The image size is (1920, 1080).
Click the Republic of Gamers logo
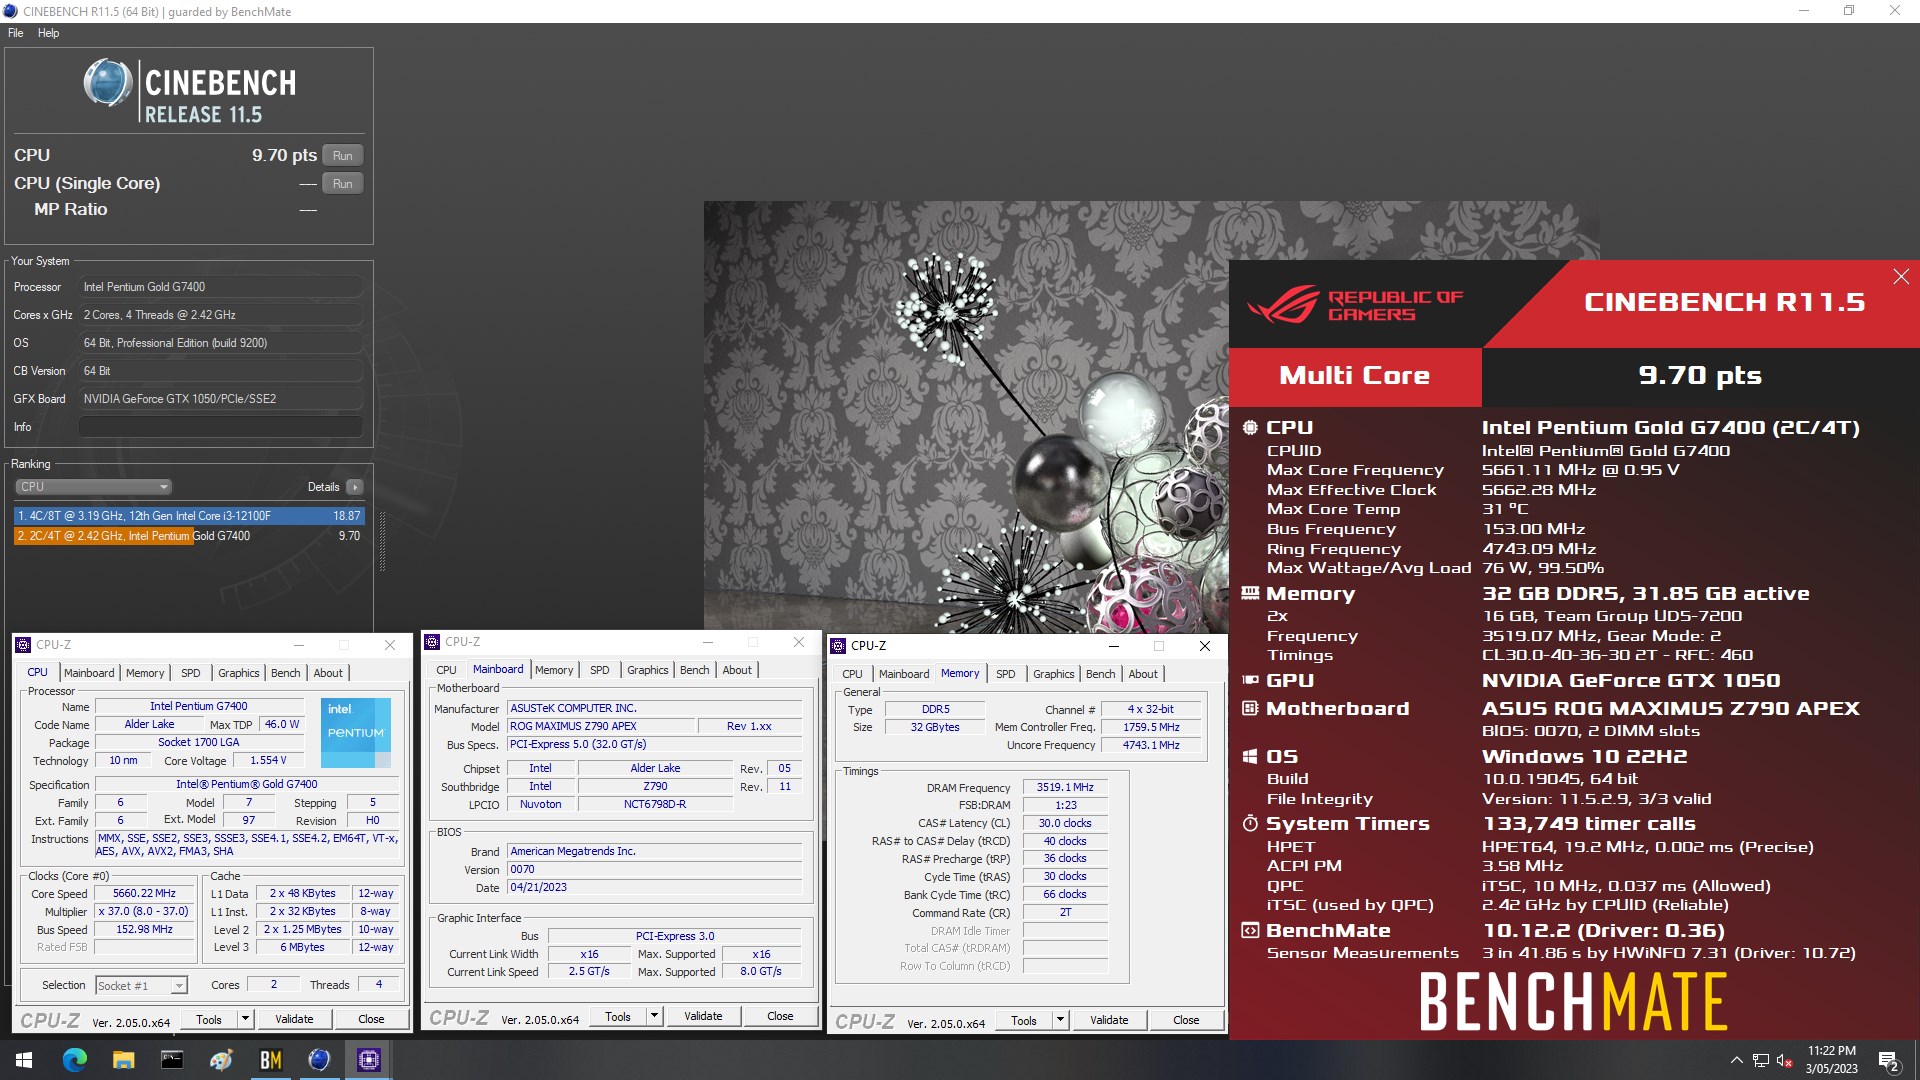(x=1355, y=305)
